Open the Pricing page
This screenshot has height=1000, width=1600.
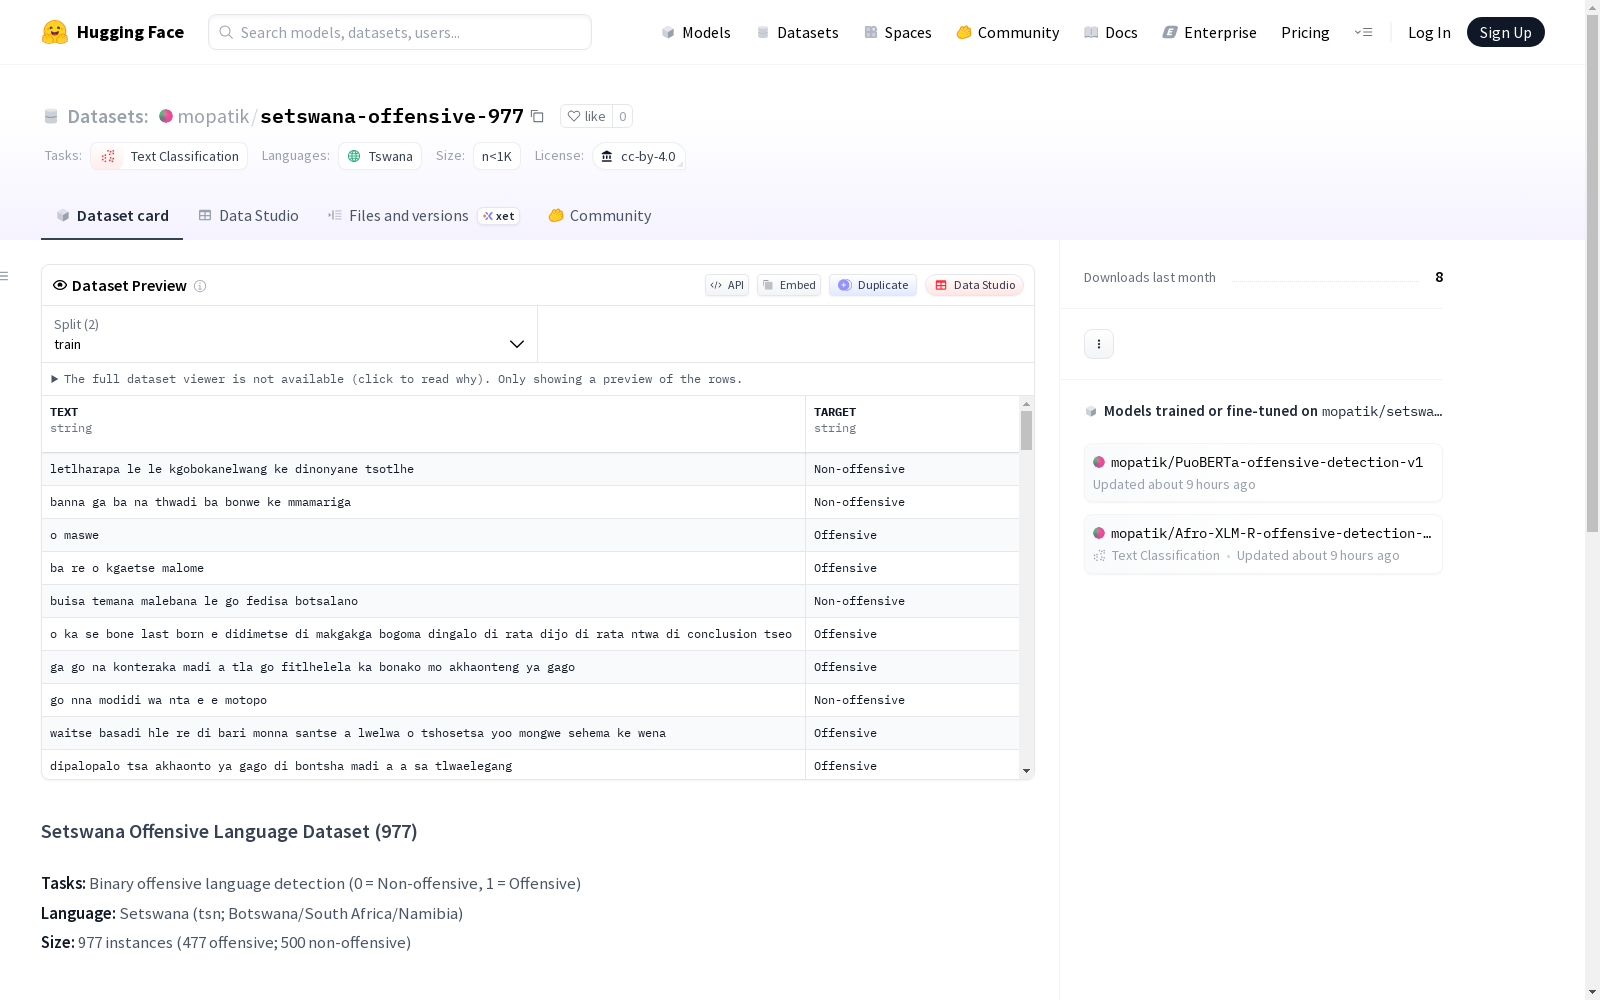[1305, 32]
